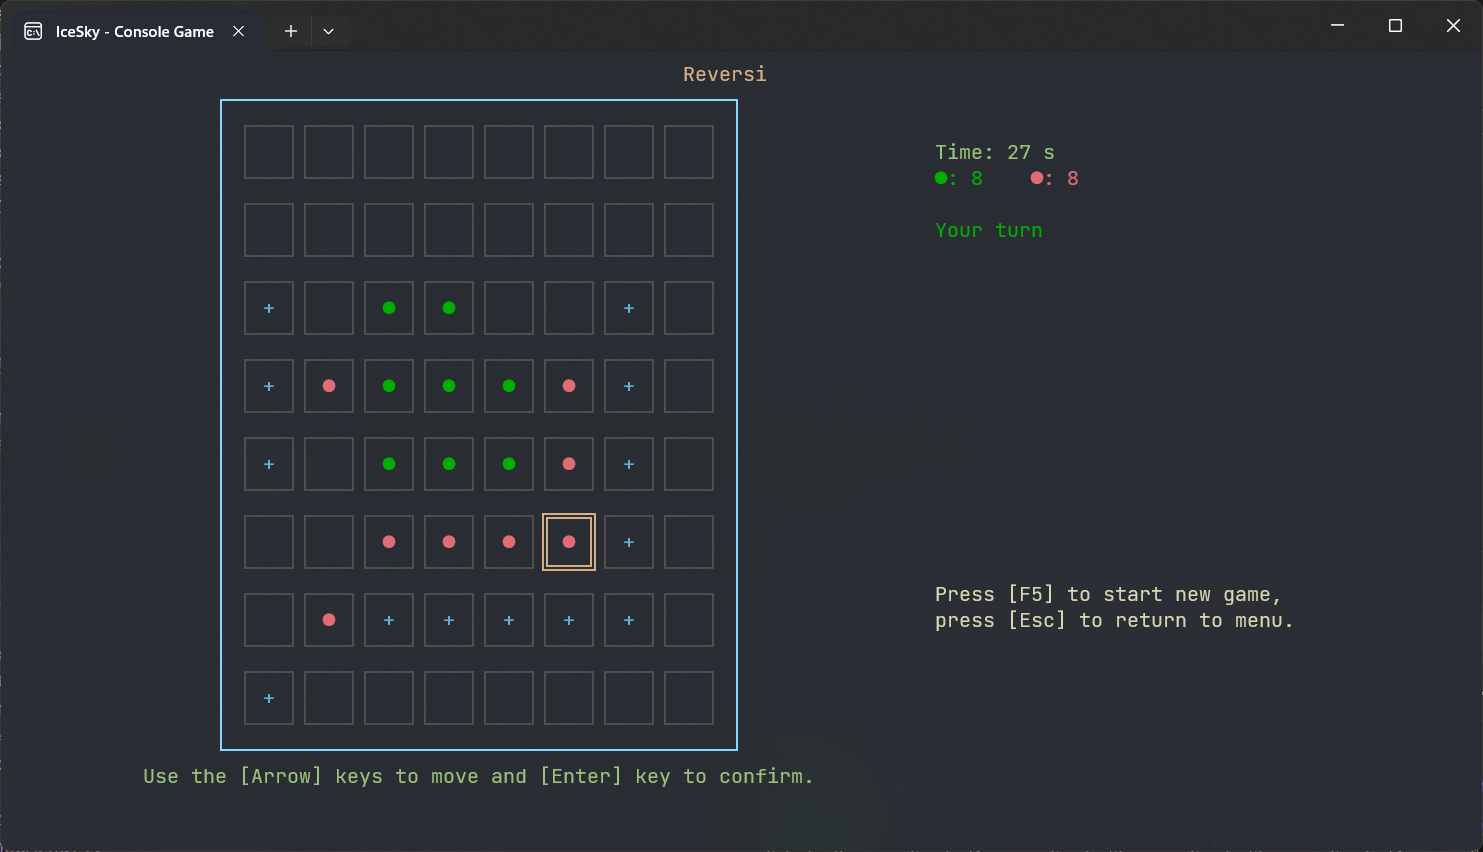Click the red player's score of 8
1483x852 pixels.
coord(1055,178)
